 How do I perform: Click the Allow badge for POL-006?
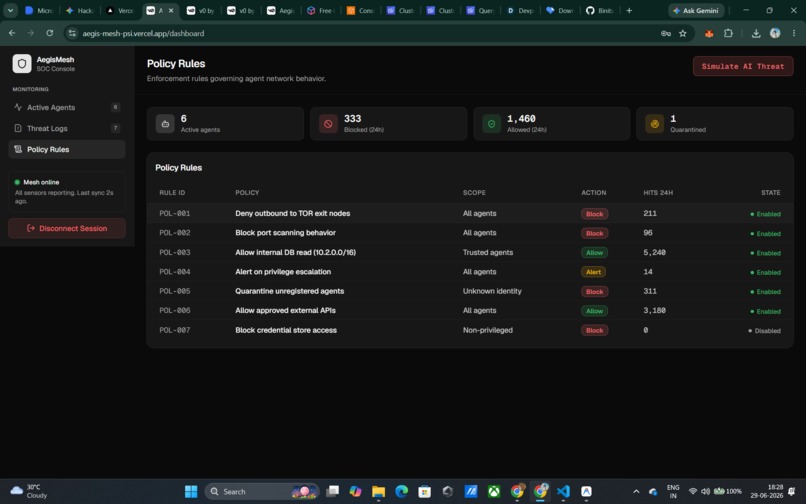[594, 311]
